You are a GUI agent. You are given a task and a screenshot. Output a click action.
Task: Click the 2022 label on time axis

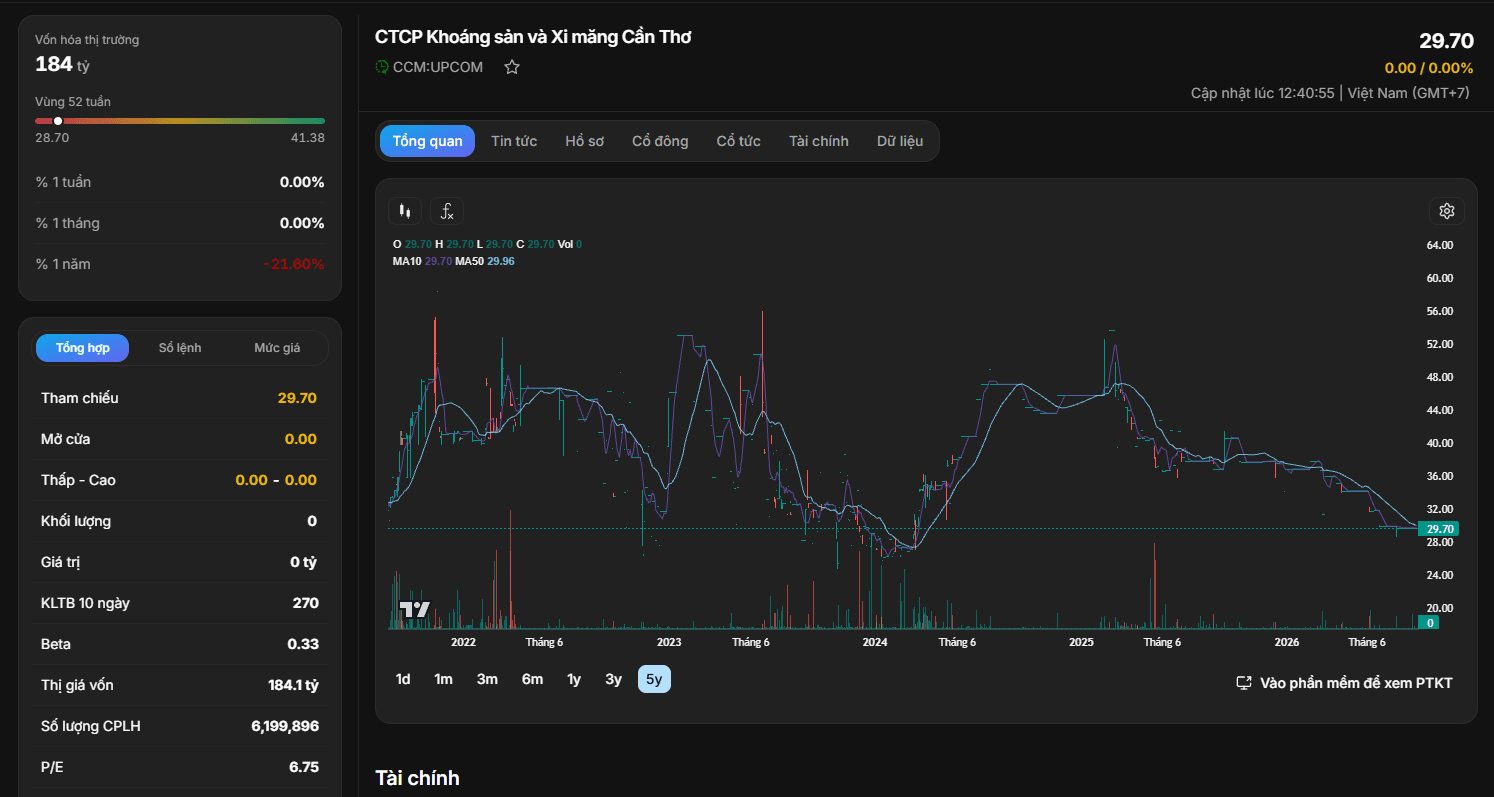coord(463,642)
